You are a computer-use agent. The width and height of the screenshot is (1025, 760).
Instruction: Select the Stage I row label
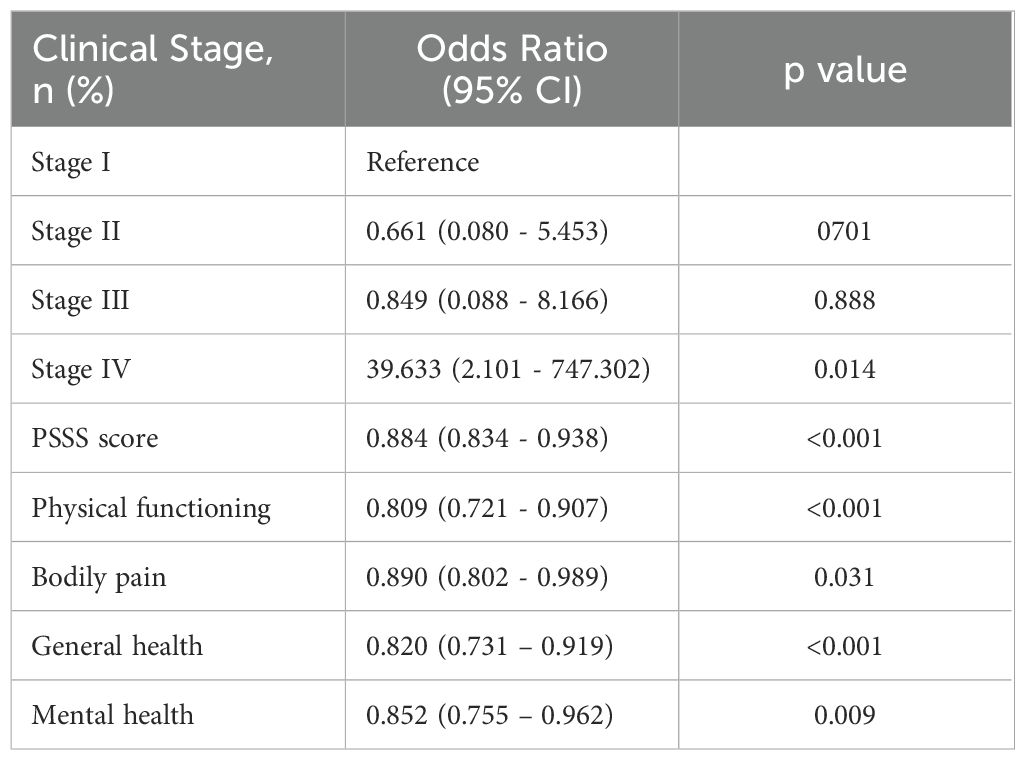[x=71, y=162]
